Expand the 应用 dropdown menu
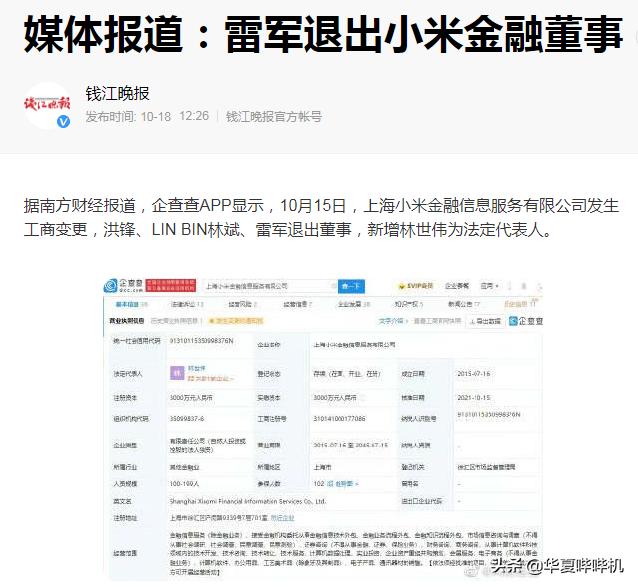638x588 pixels. [489, 286]
